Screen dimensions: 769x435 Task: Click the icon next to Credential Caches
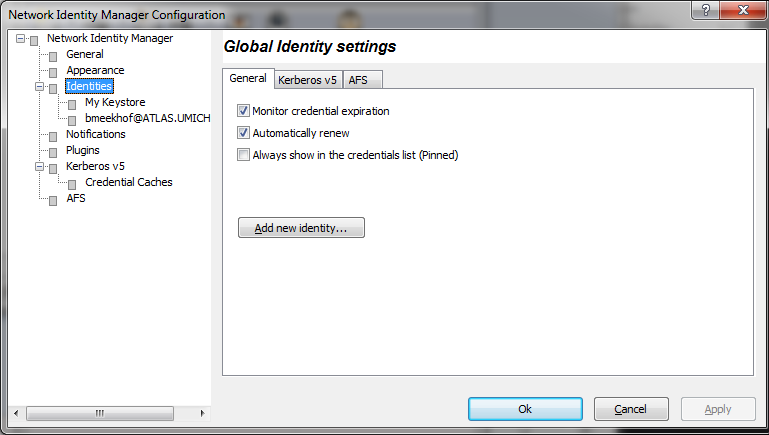point(72,185)
